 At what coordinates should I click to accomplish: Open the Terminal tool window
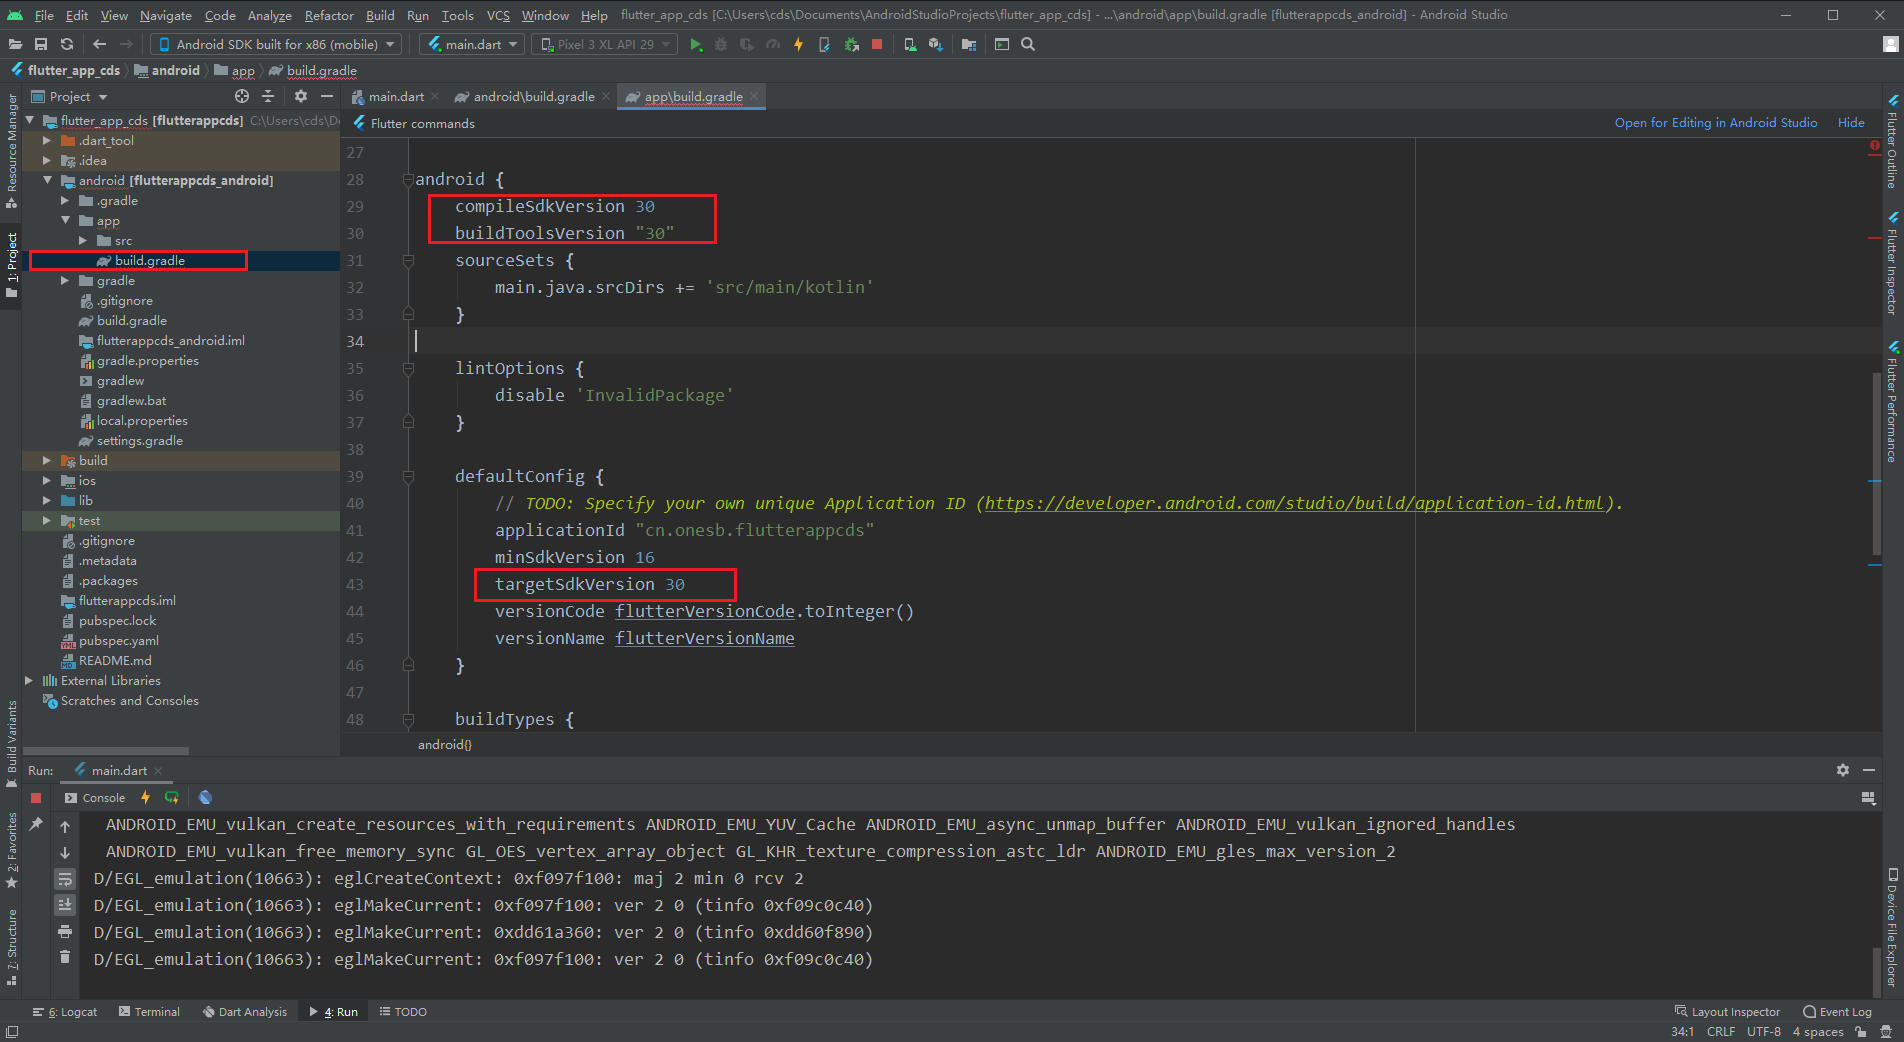tap(149, 1012)
